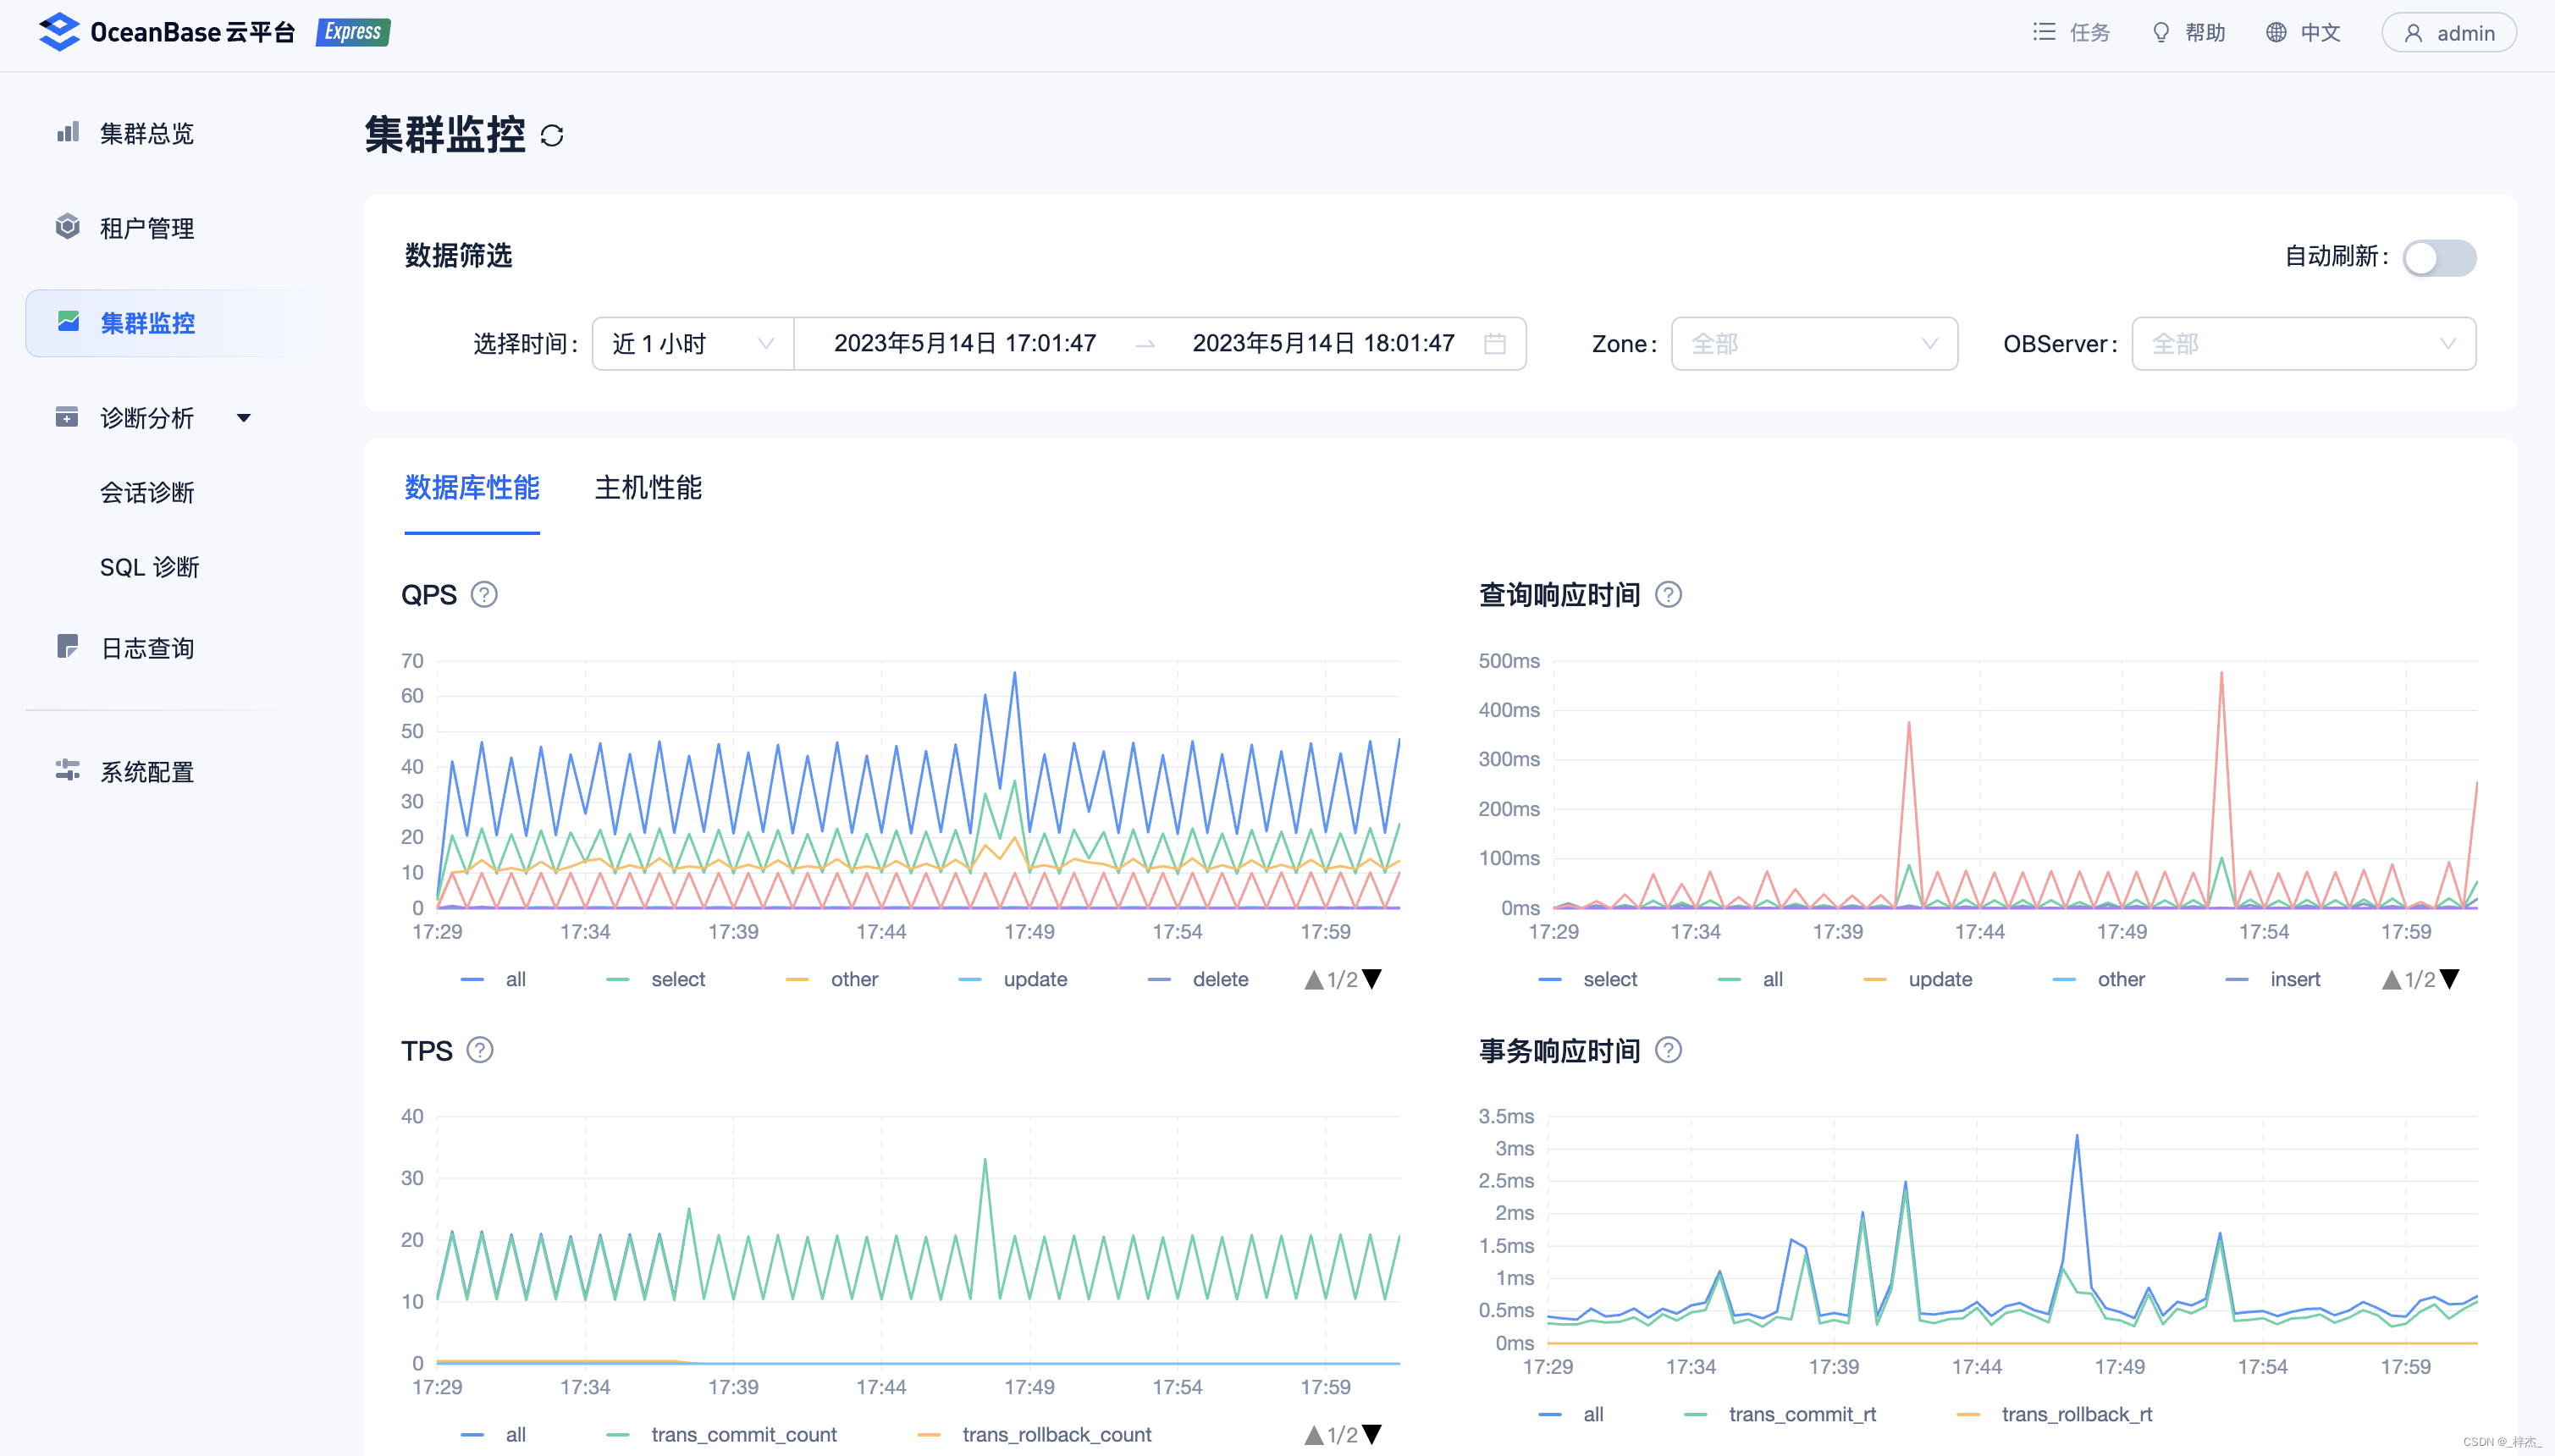2555x1456 pixels.
Task: Open 会话诊断 in the sidebar
Action: tap(147, 492)
